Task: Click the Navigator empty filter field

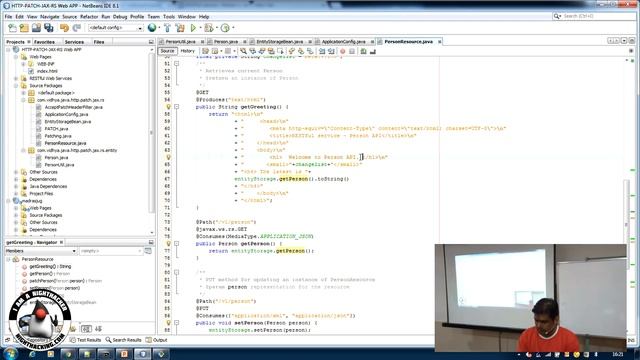Action: tap(110, 251)
